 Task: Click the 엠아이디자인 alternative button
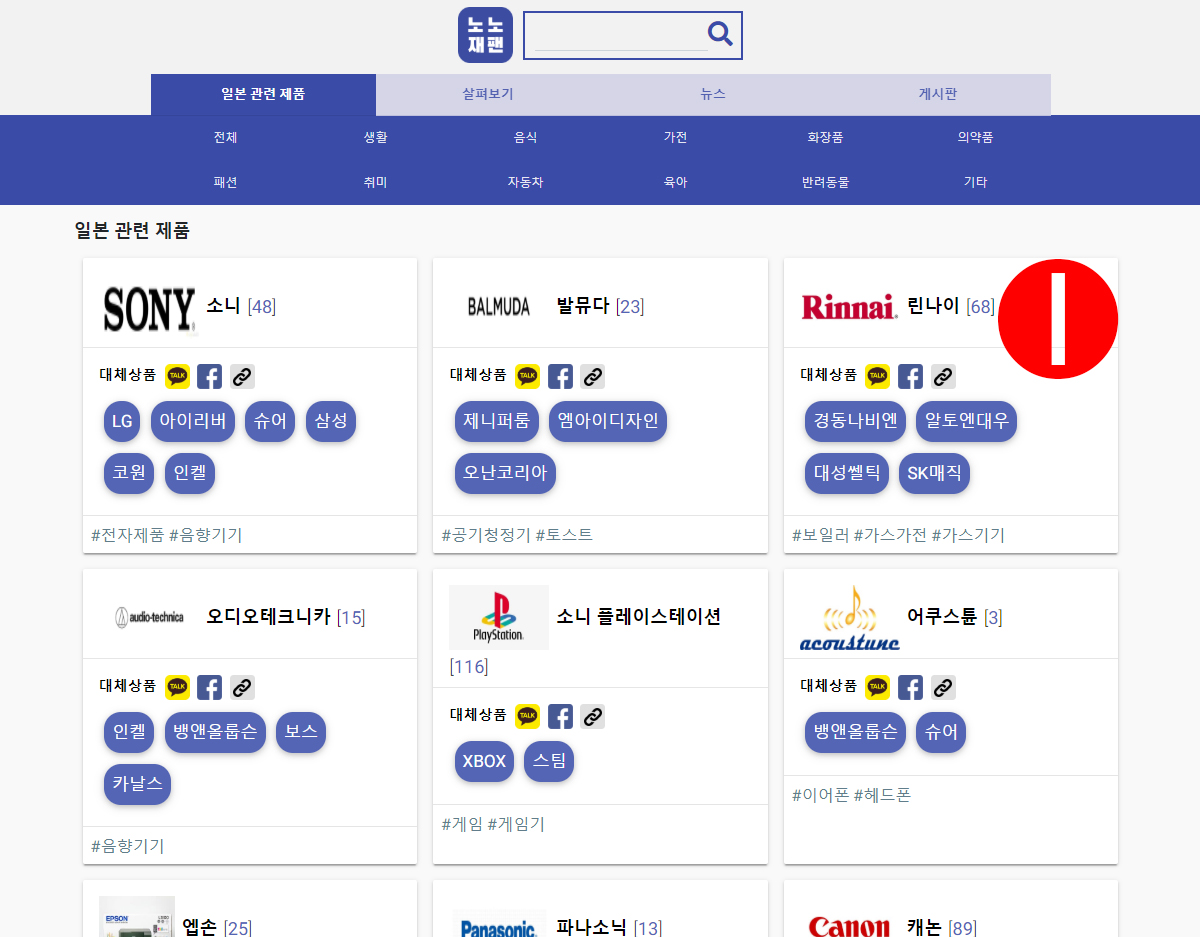608,421
